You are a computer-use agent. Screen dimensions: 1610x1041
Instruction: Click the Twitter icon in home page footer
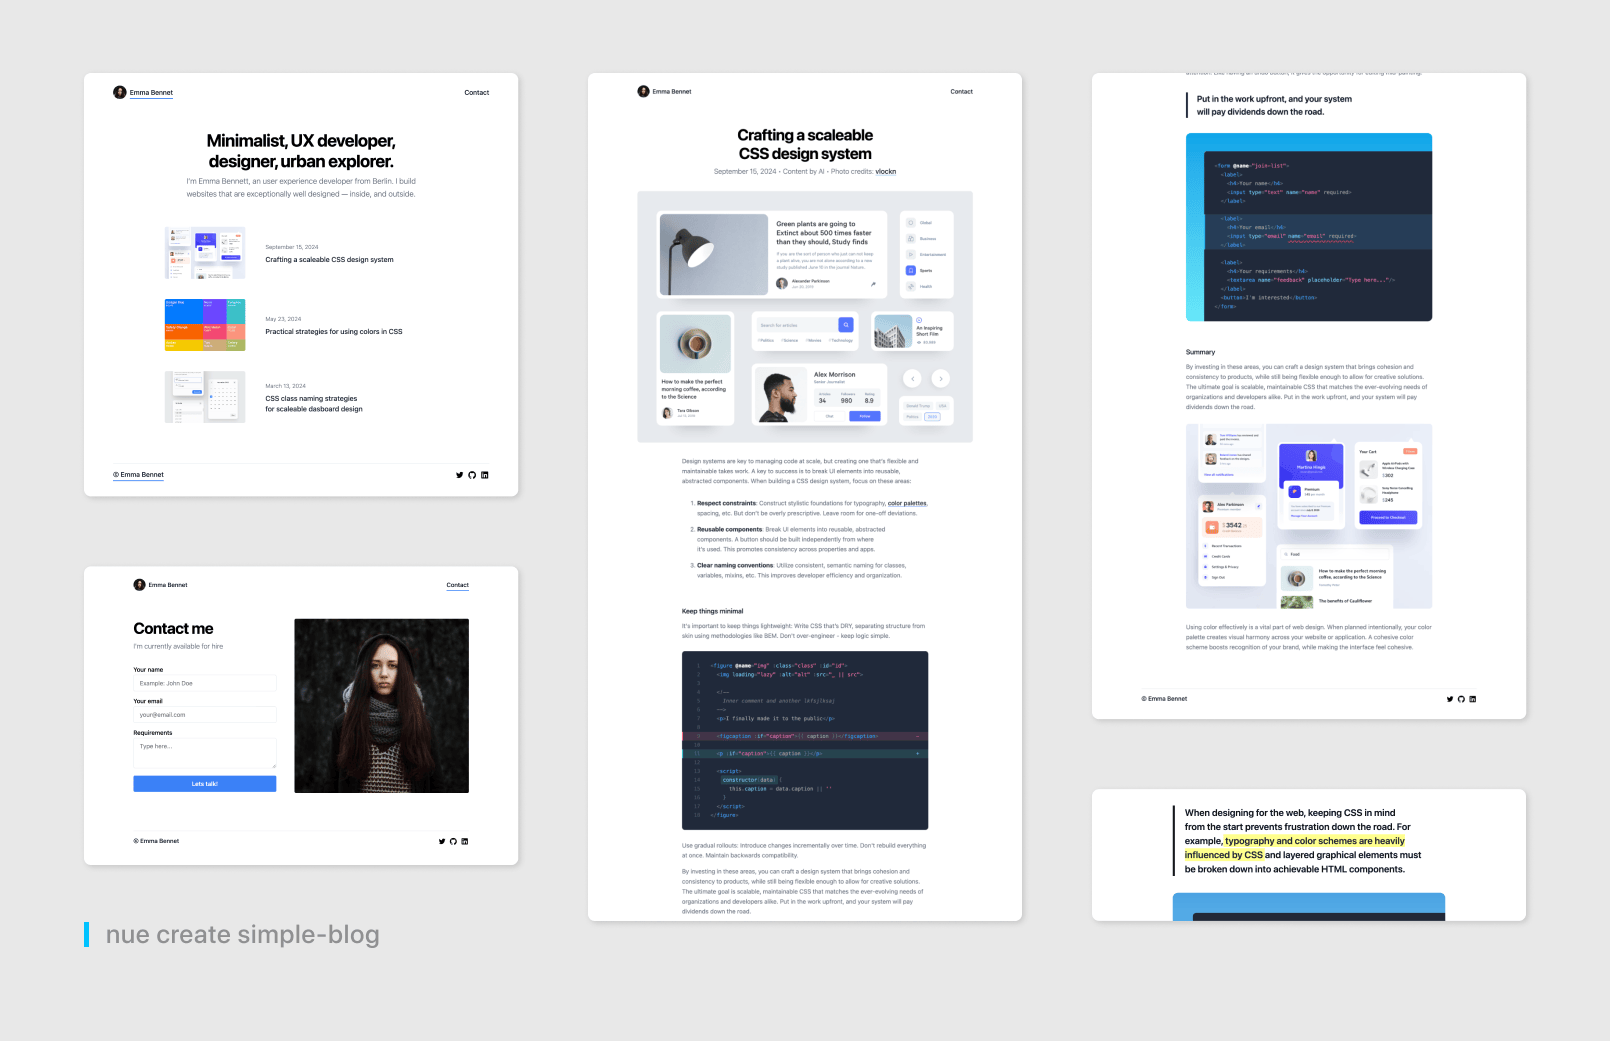pyautogui.click(x=459, y=475)
